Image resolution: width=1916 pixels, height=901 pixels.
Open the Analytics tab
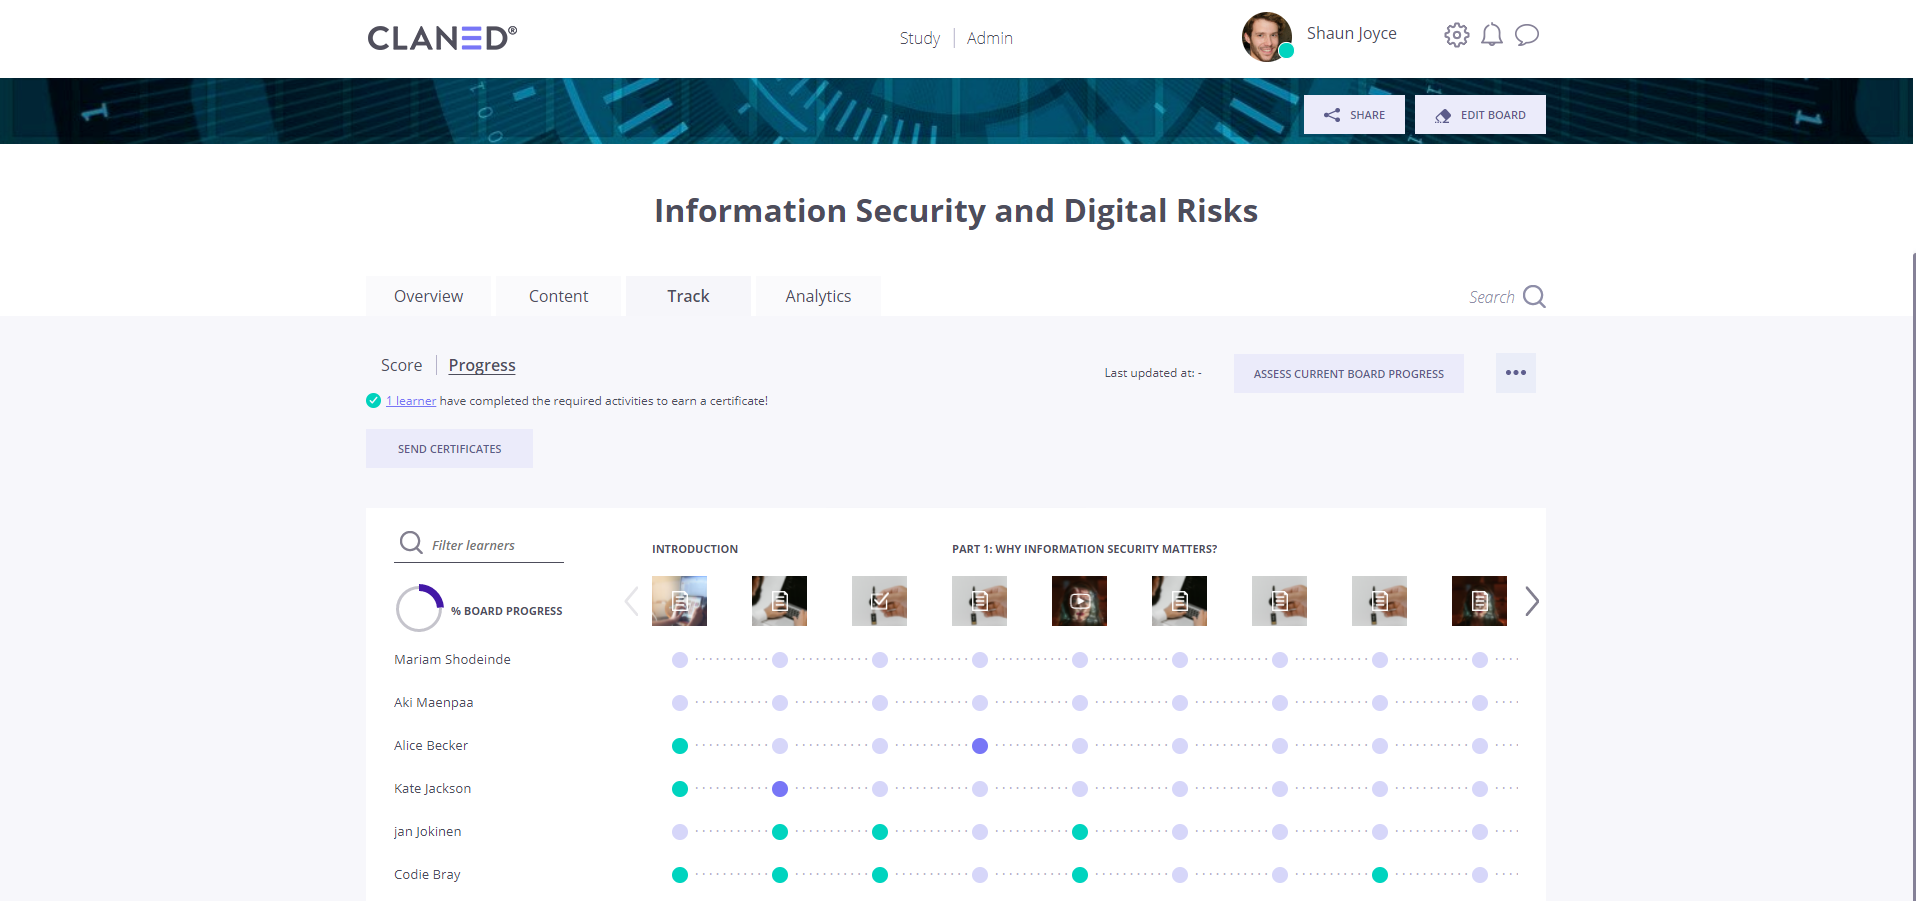pyautogui.click(x=818, y=296)
